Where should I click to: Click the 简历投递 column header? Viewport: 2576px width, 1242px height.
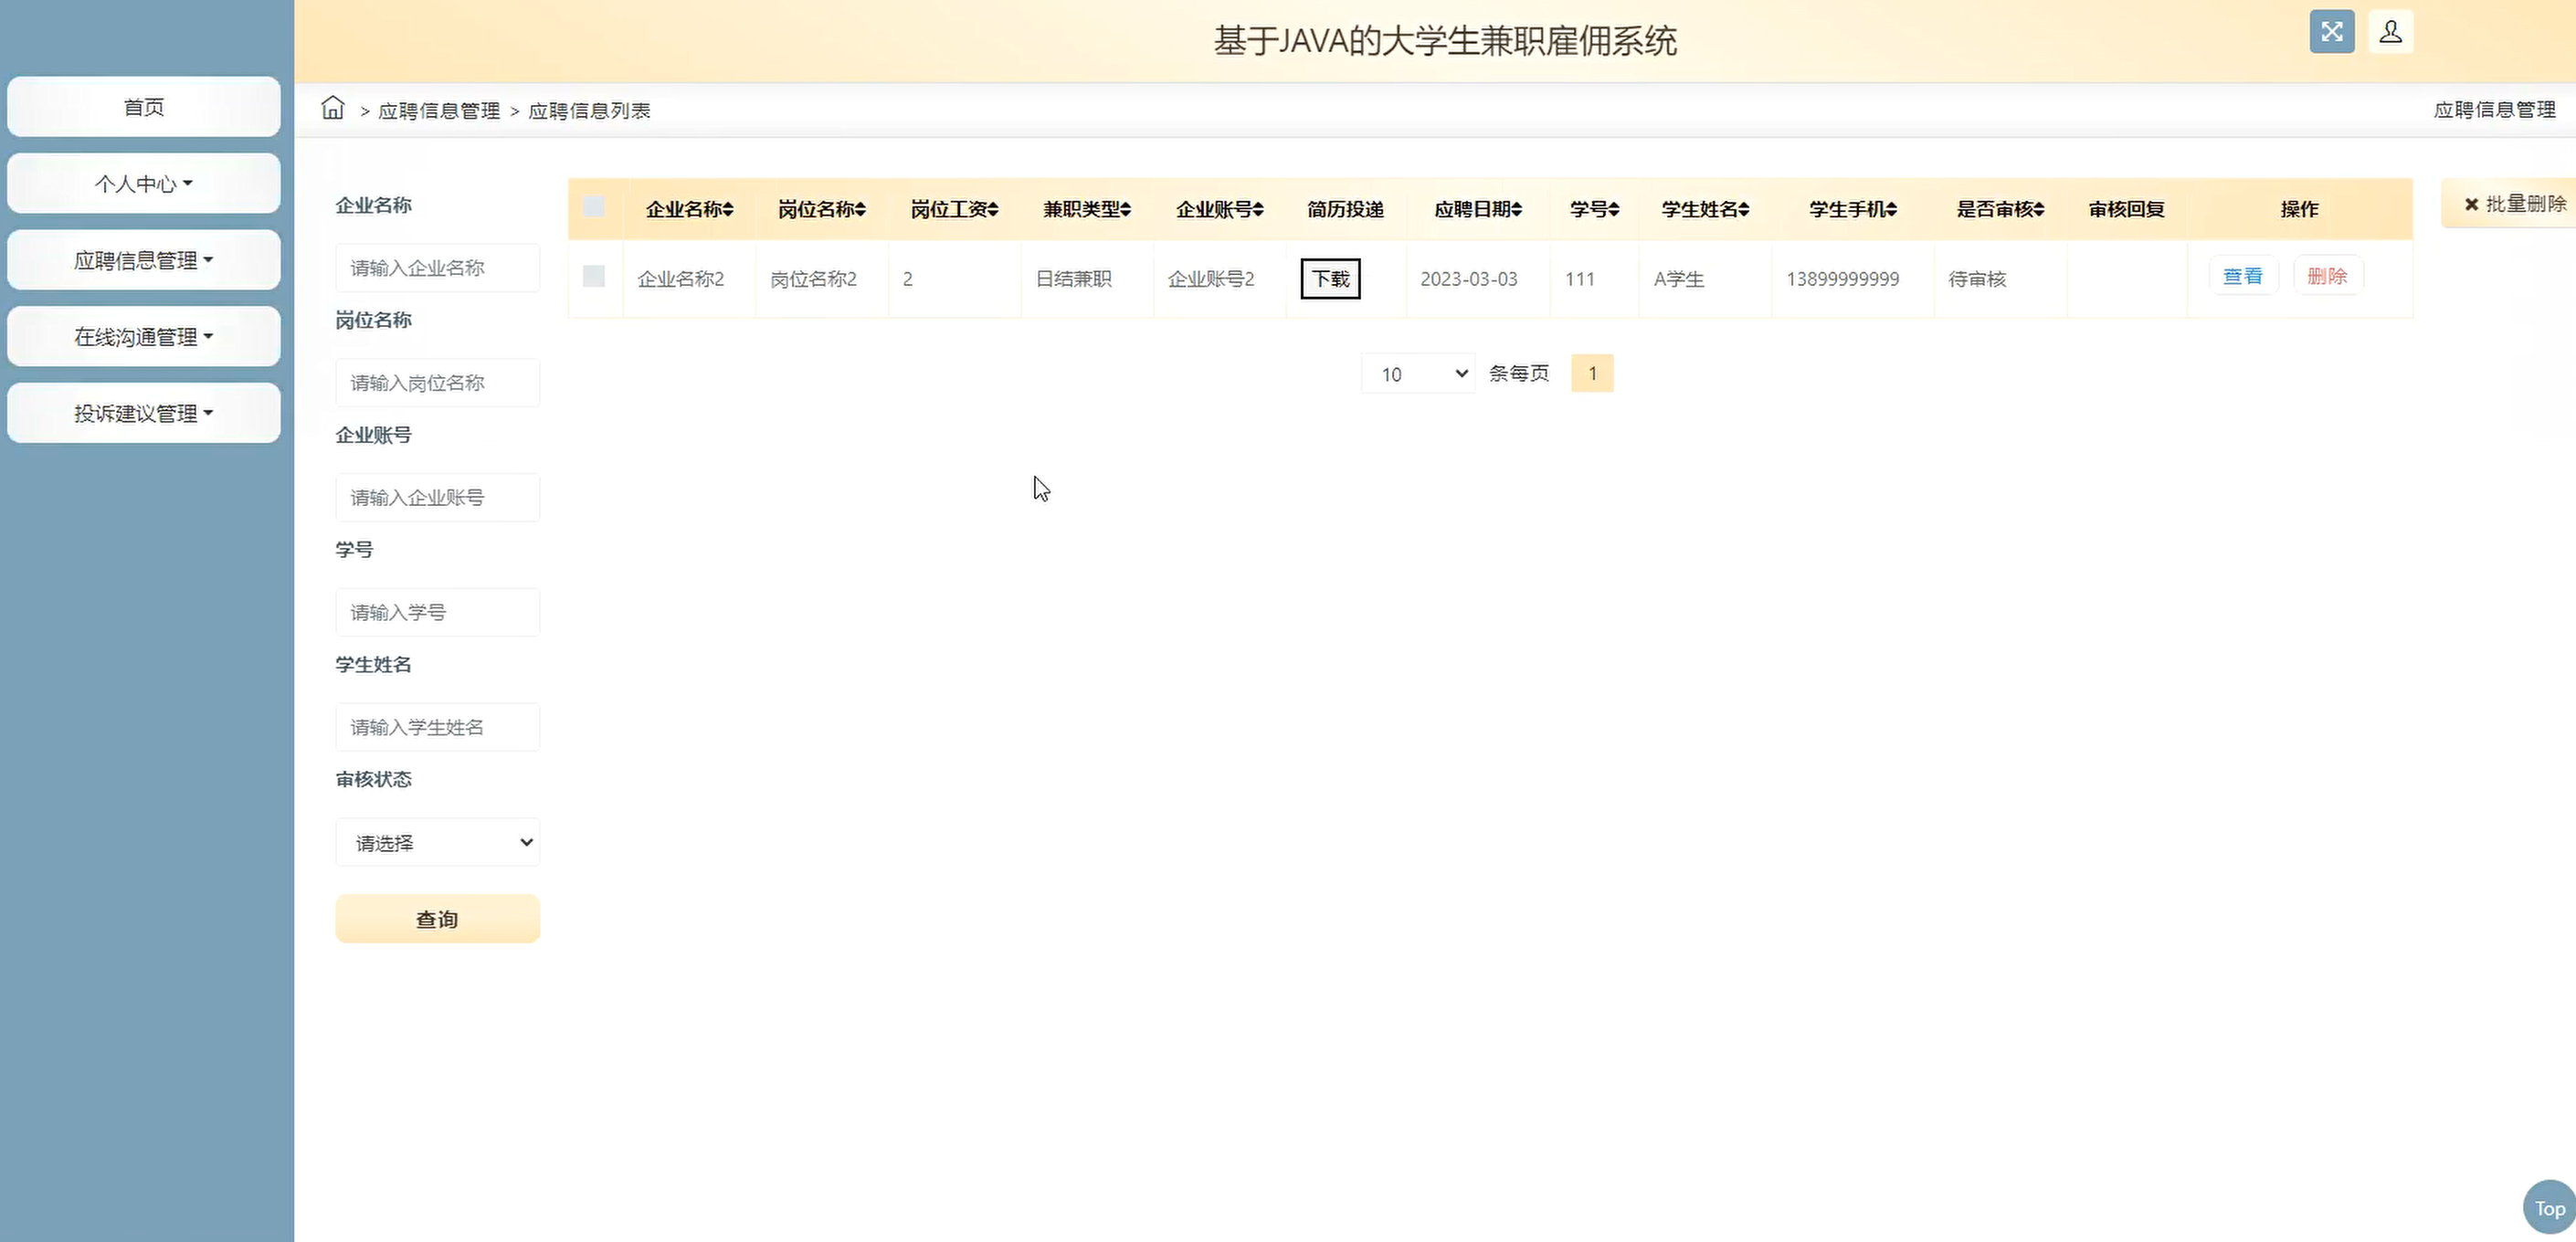(1345, 209)
